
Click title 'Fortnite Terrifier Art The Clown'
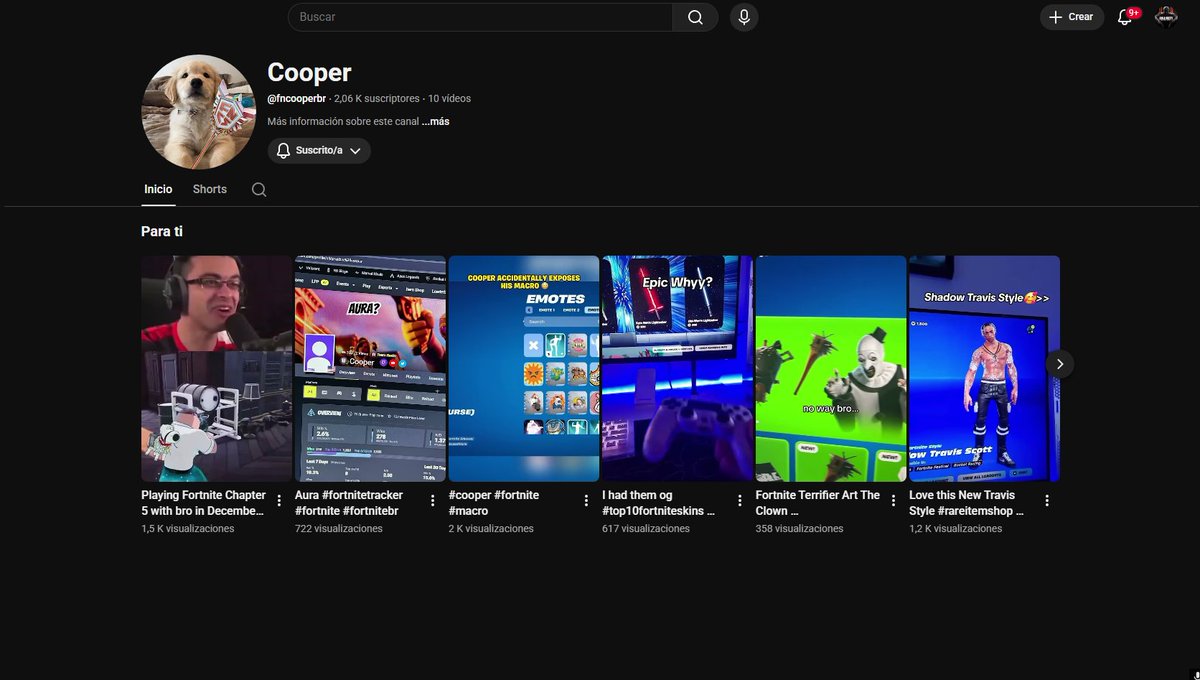pos(818,503)
